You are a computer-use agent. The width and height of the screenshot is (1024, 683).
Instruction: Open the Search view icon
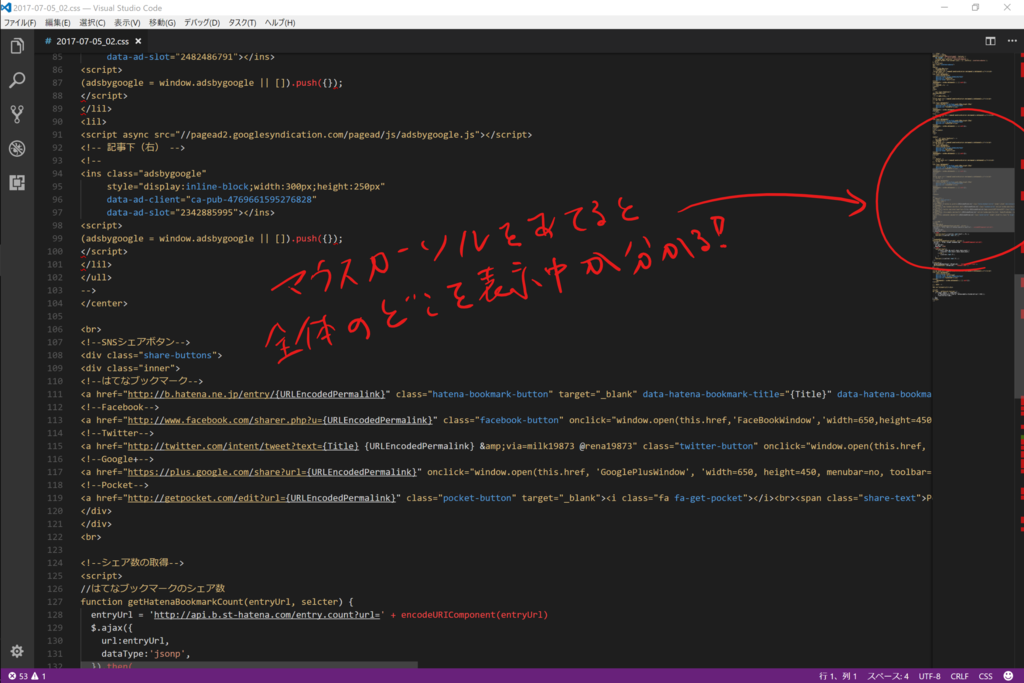17,80
